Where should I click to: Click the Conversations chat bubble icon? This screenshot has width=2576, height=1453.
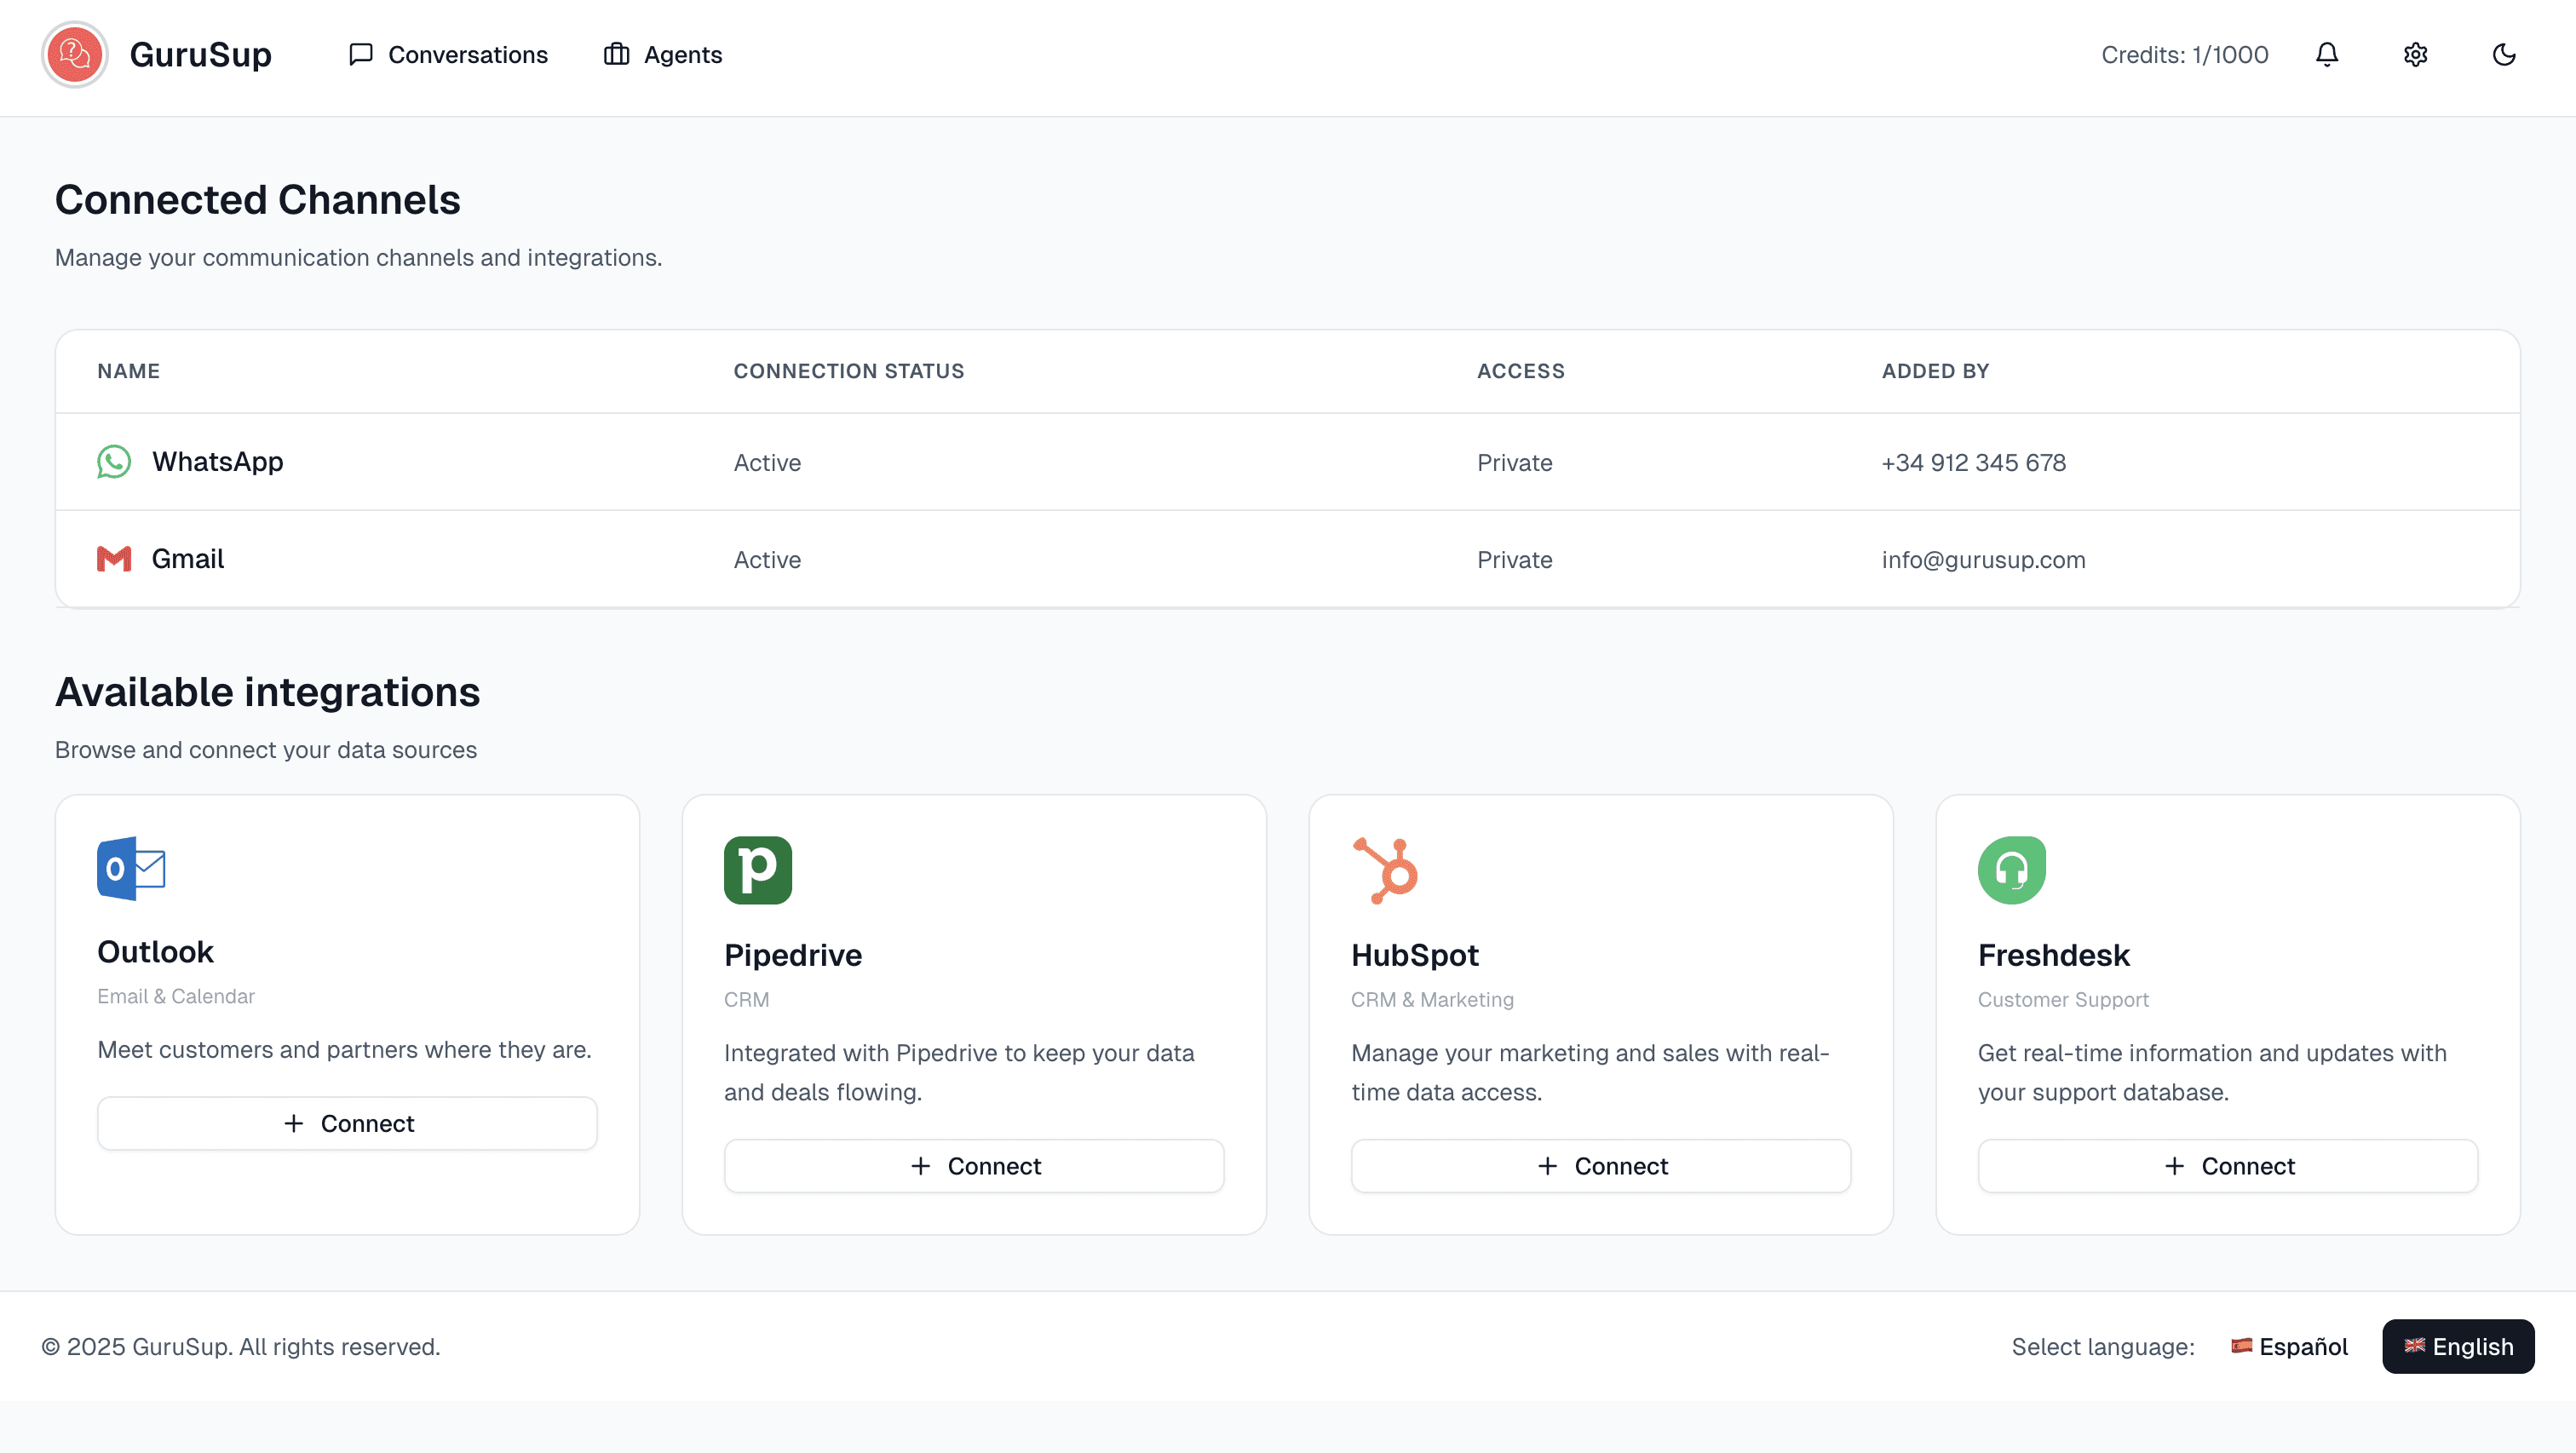(360, 55)
